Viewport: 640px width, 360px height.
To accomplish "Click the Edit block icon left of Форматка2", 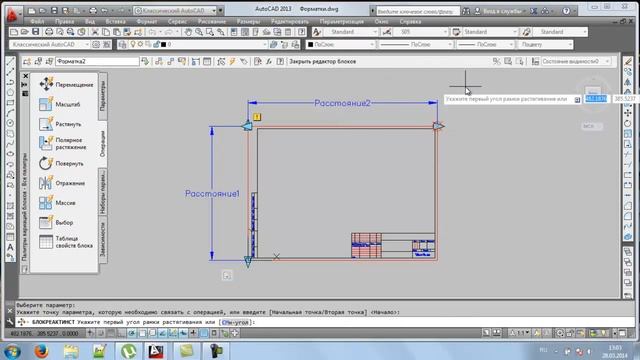I will (x=27, y=62).
